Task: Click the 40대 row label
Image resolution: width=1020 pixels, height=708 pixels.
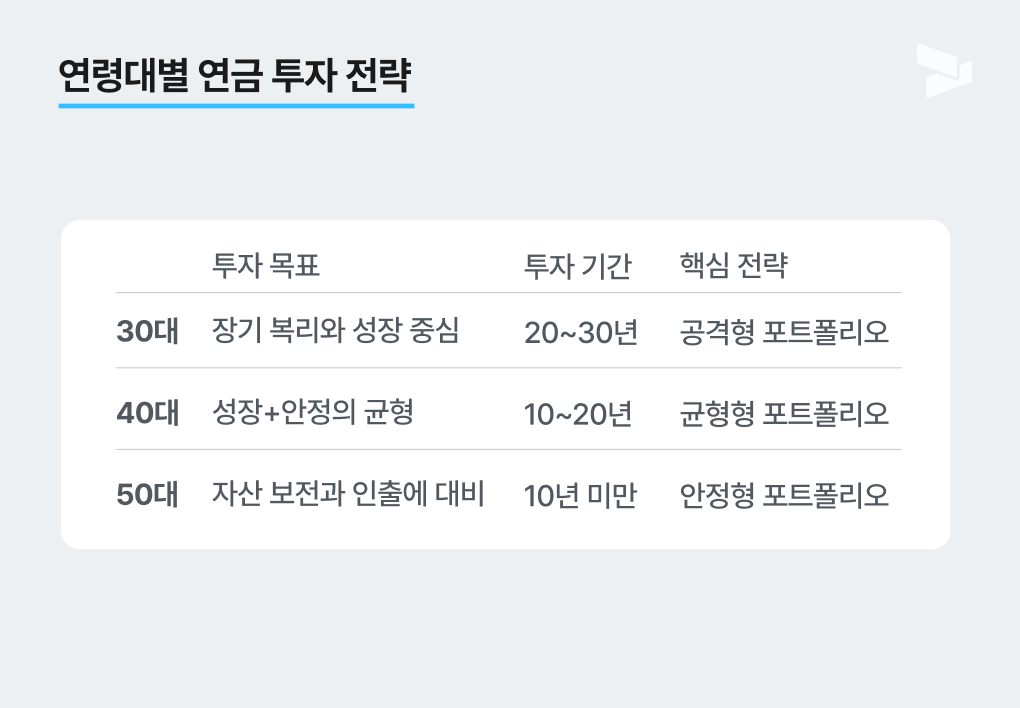Action: (148, 413)
